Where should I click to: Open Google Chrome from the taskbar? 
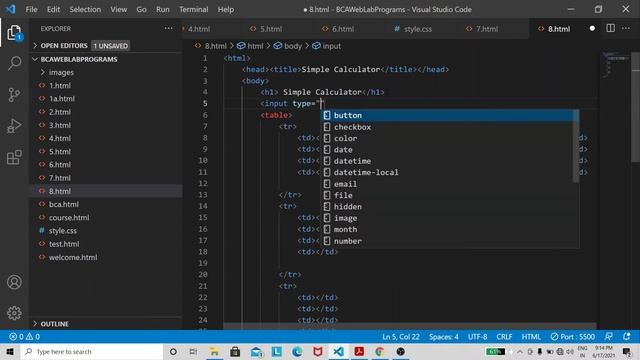[x=380, y=351]
